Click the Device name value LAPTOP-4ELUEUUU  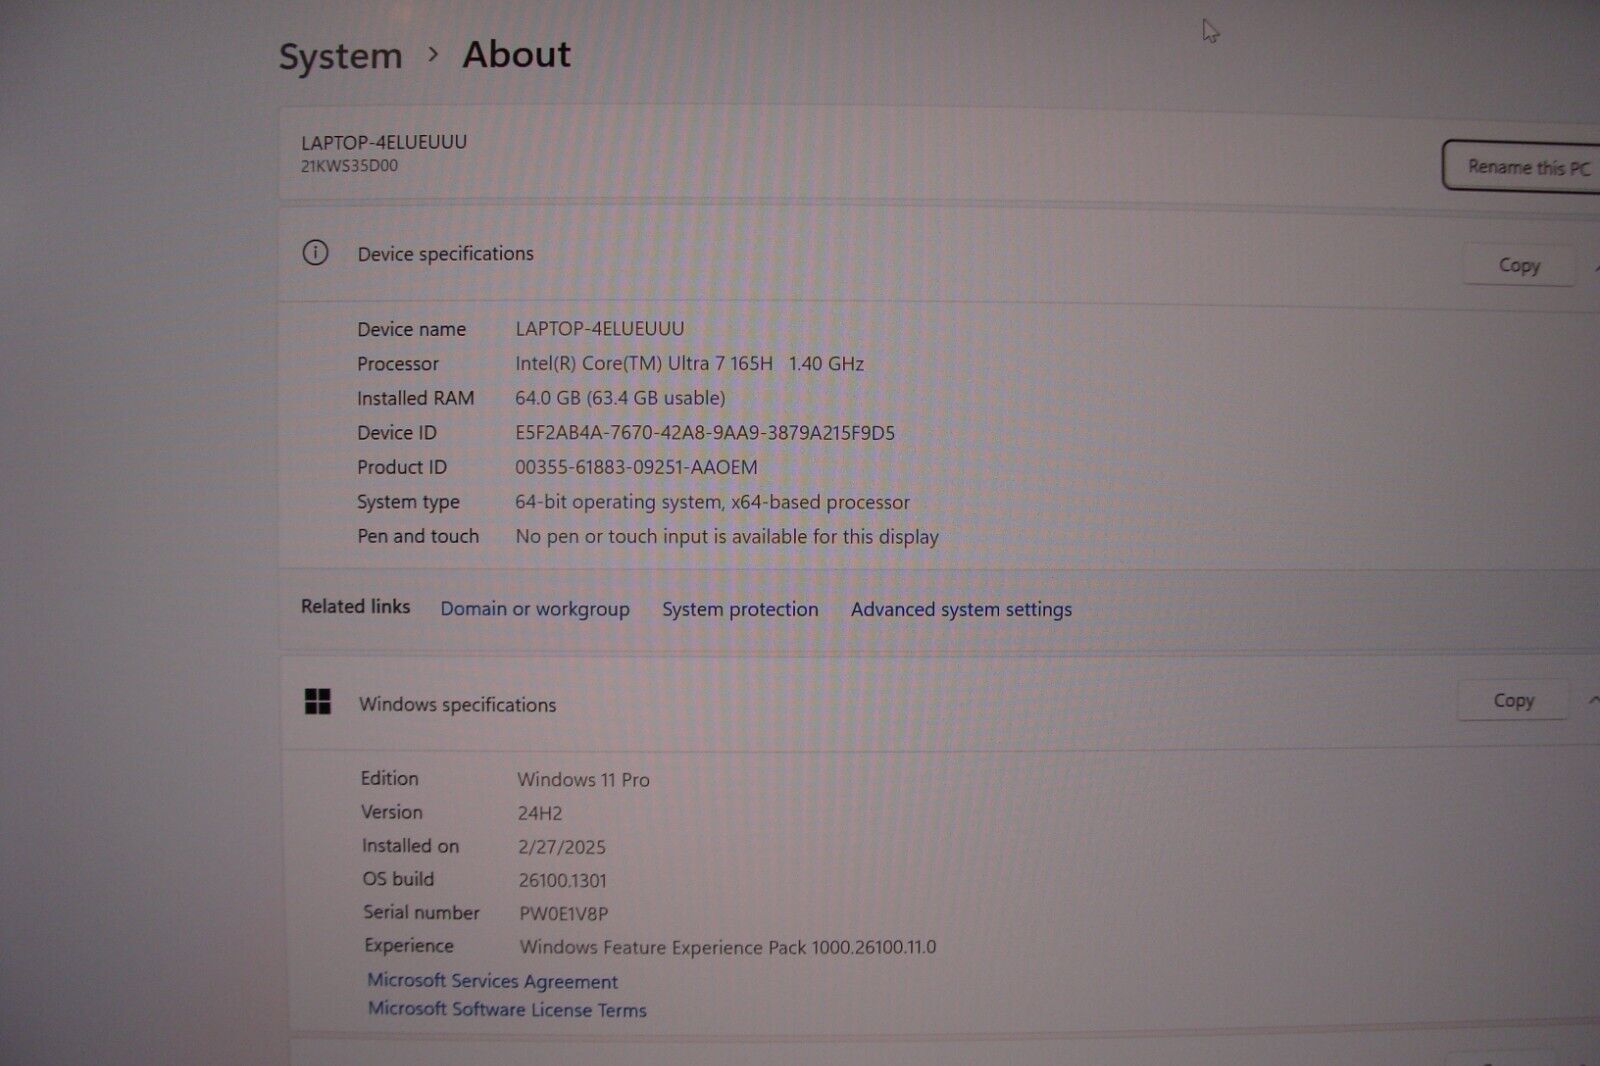[x=600, y=328]
